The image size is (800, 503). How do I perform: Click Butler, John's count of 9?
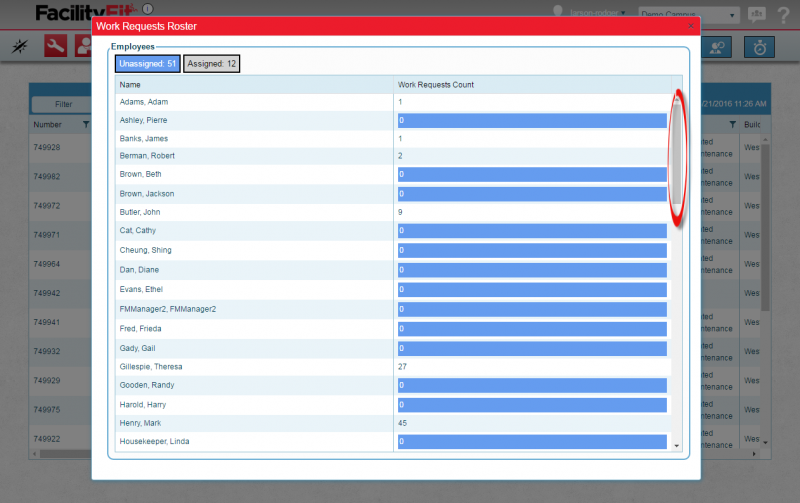[x=400, y=212]
